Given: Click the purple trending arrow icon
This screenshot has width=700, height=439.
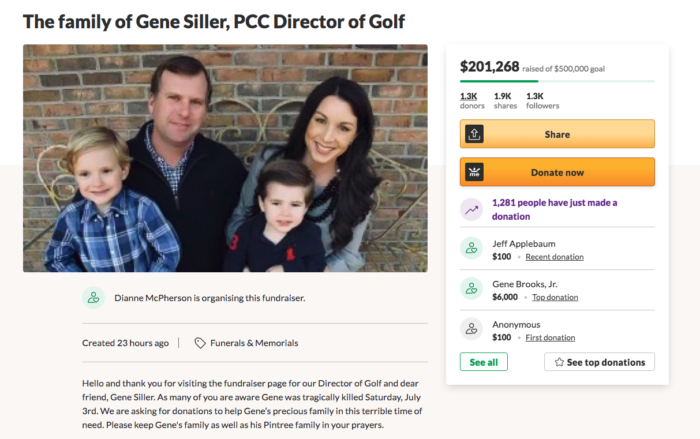Looking at the screenshot, I should pos(471,209).
